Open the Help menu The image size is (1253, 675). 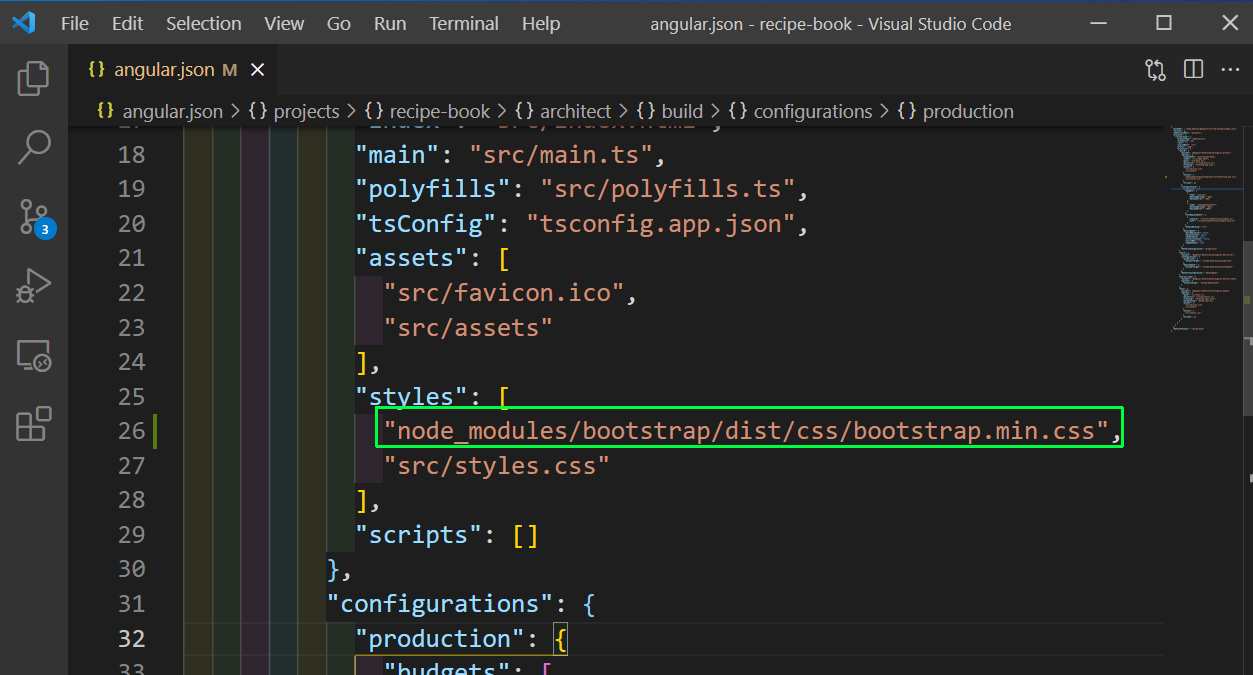(x=541, y=23)
